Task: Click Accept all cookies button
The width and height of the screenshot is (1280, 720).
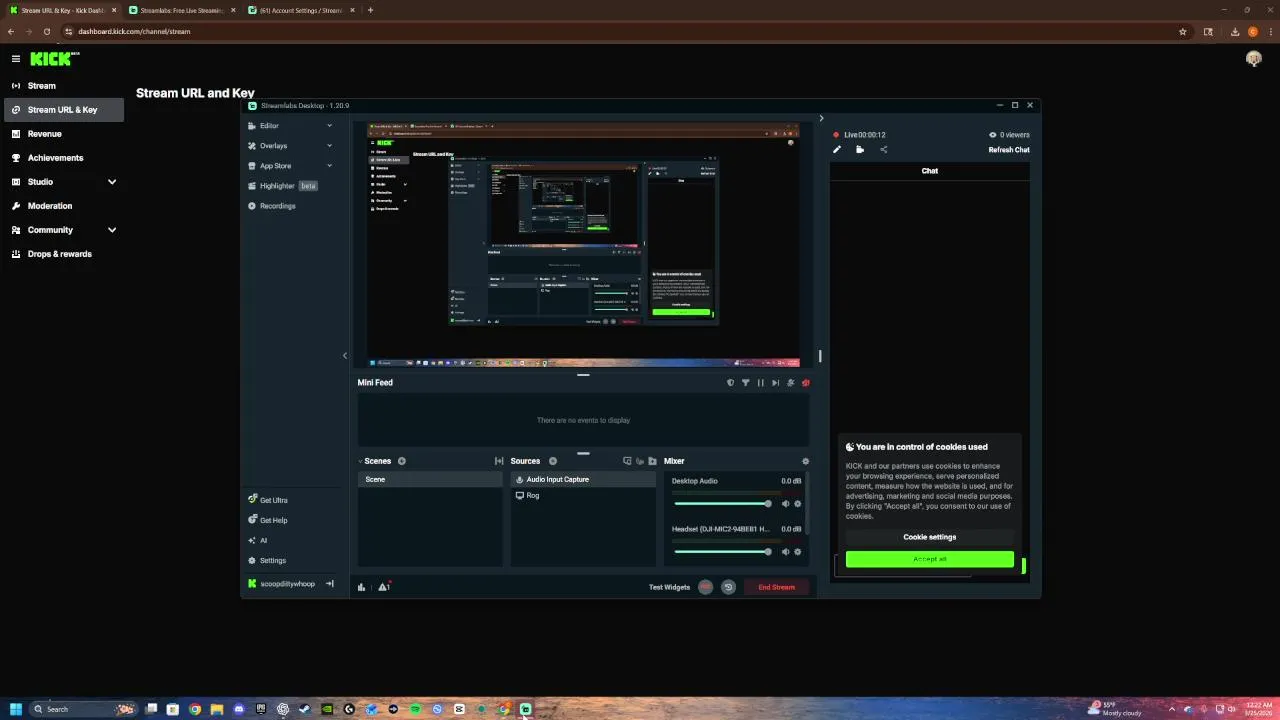Action: click(930, 559)
